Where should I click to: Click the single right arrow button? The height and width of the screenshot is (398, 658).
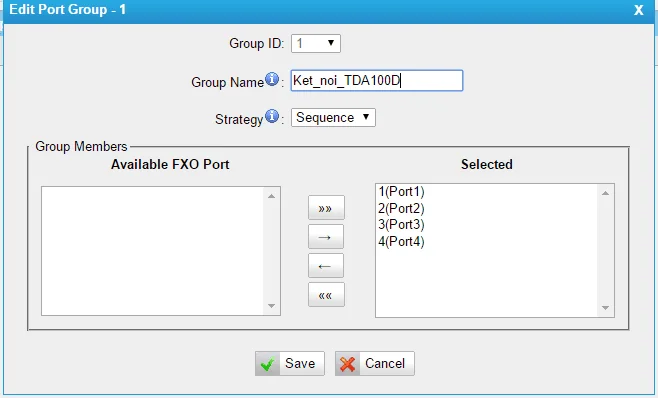pos(326,236)
